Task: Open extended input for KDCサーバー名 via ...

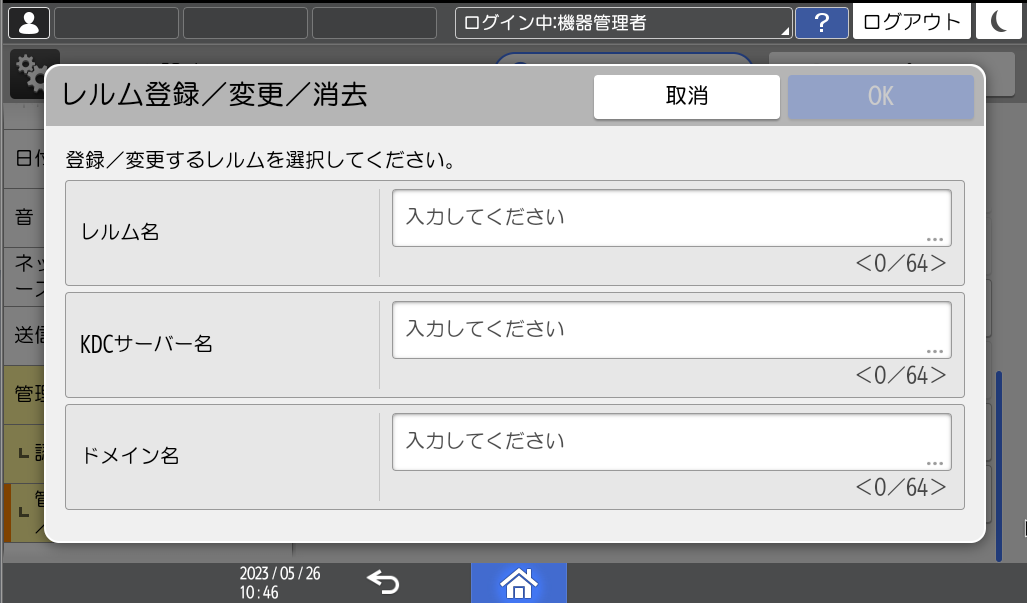Action: point(935,350)
